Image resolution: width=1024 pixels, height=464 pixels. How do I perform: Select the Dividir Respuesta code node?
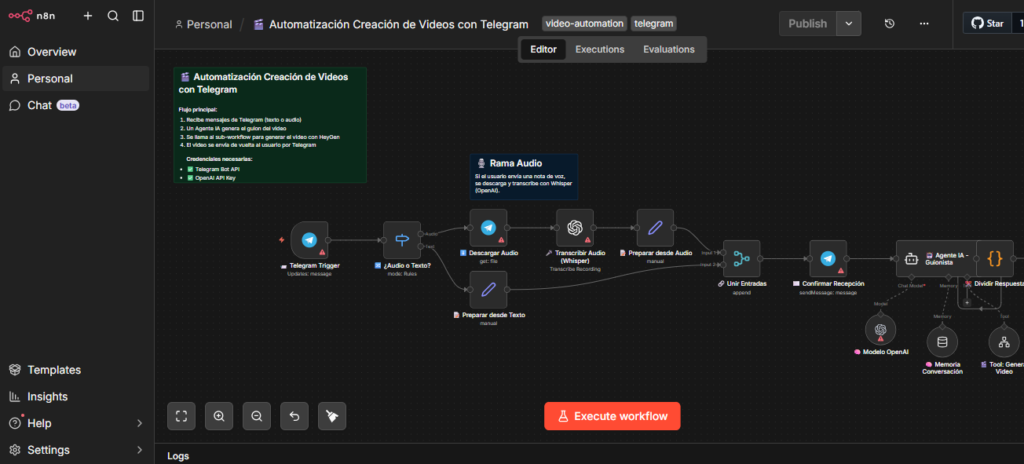tap(995, 259)
